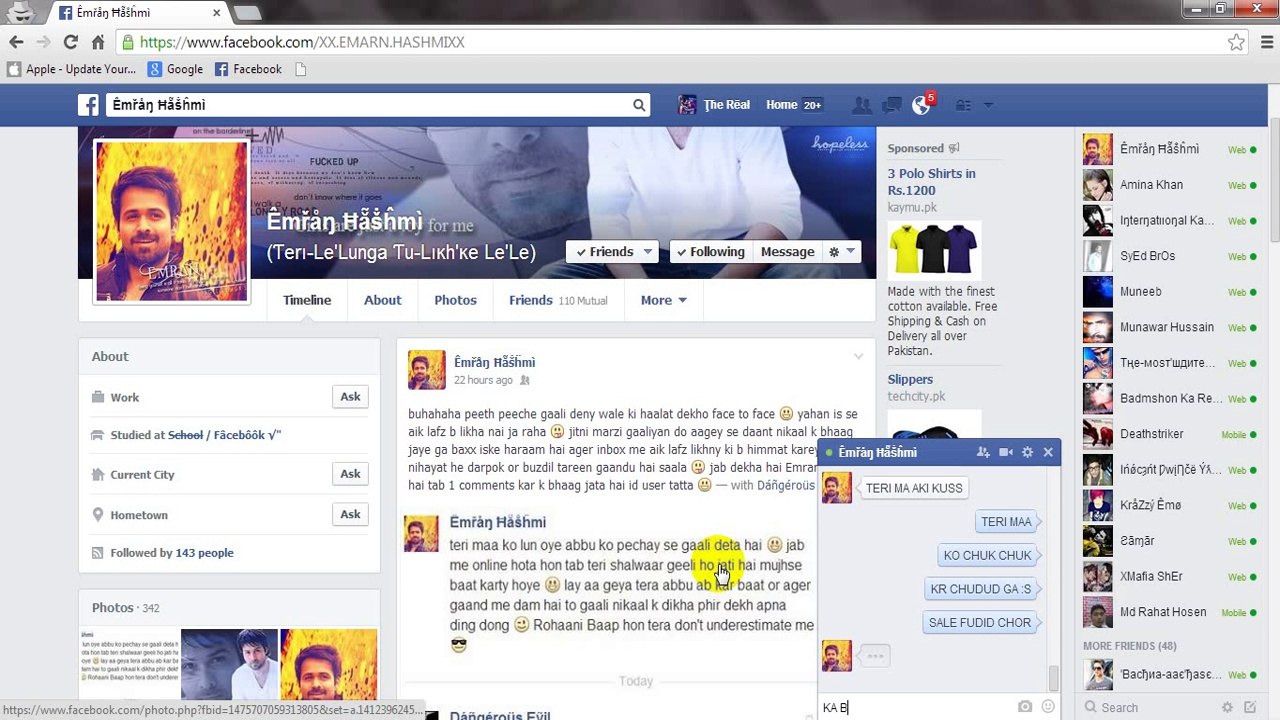
Task: Click Ask button next to Hometown
Action: [x=350, y=514]
